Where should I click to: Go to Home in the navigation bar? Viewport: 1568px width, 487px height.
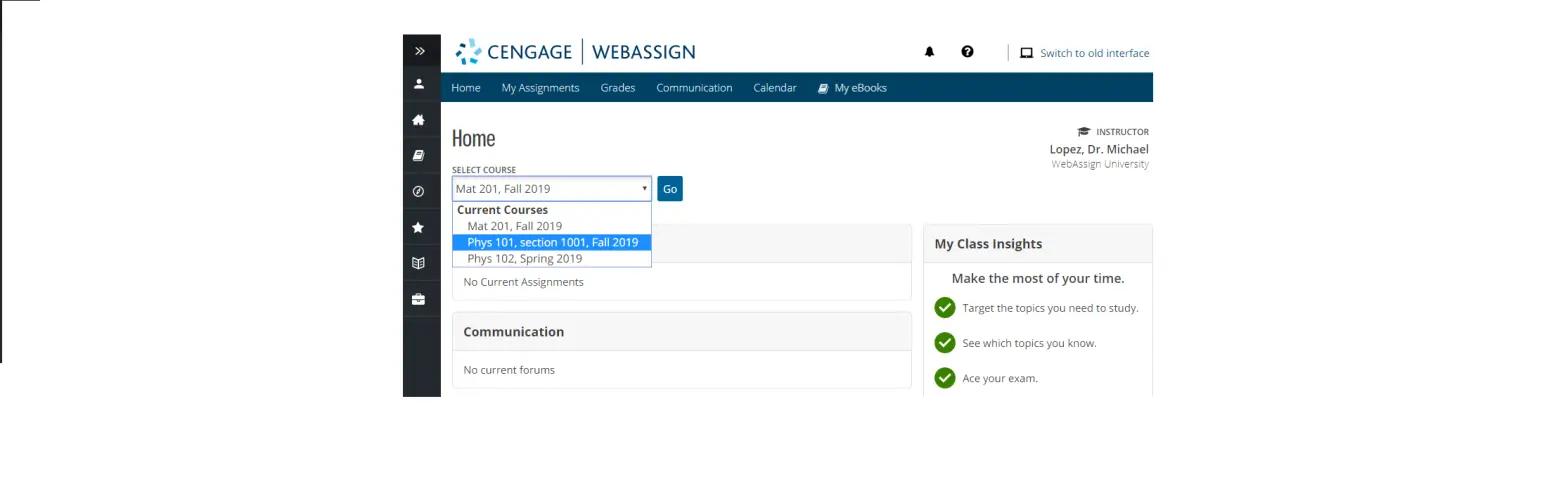pos(466,88)
